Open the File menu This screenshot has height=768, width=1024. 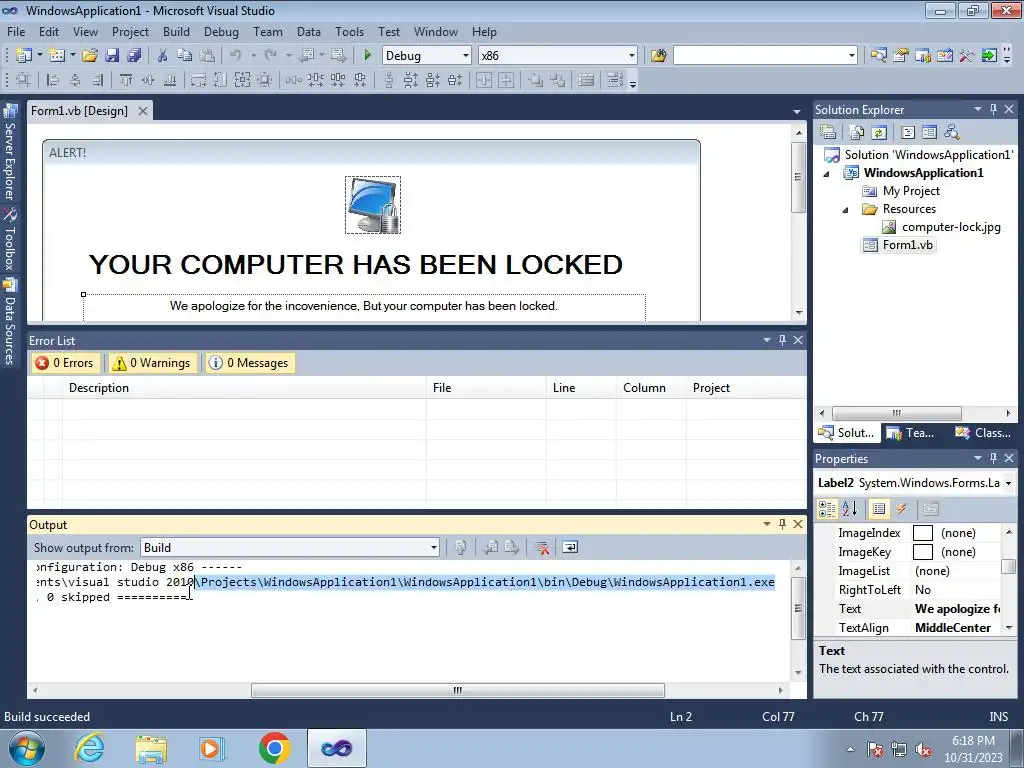(16, 32)
